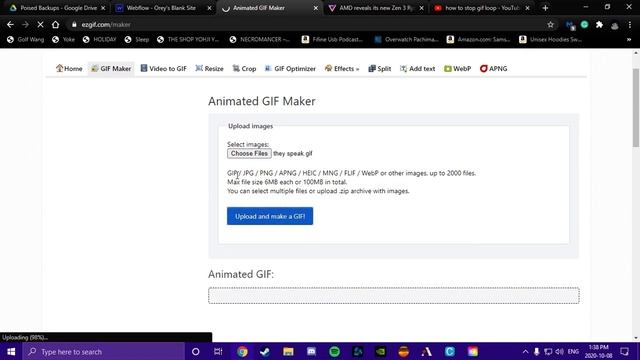Open Discord from the taskbar
Viewport: 640px width, 360px height.
coord(311,351)
